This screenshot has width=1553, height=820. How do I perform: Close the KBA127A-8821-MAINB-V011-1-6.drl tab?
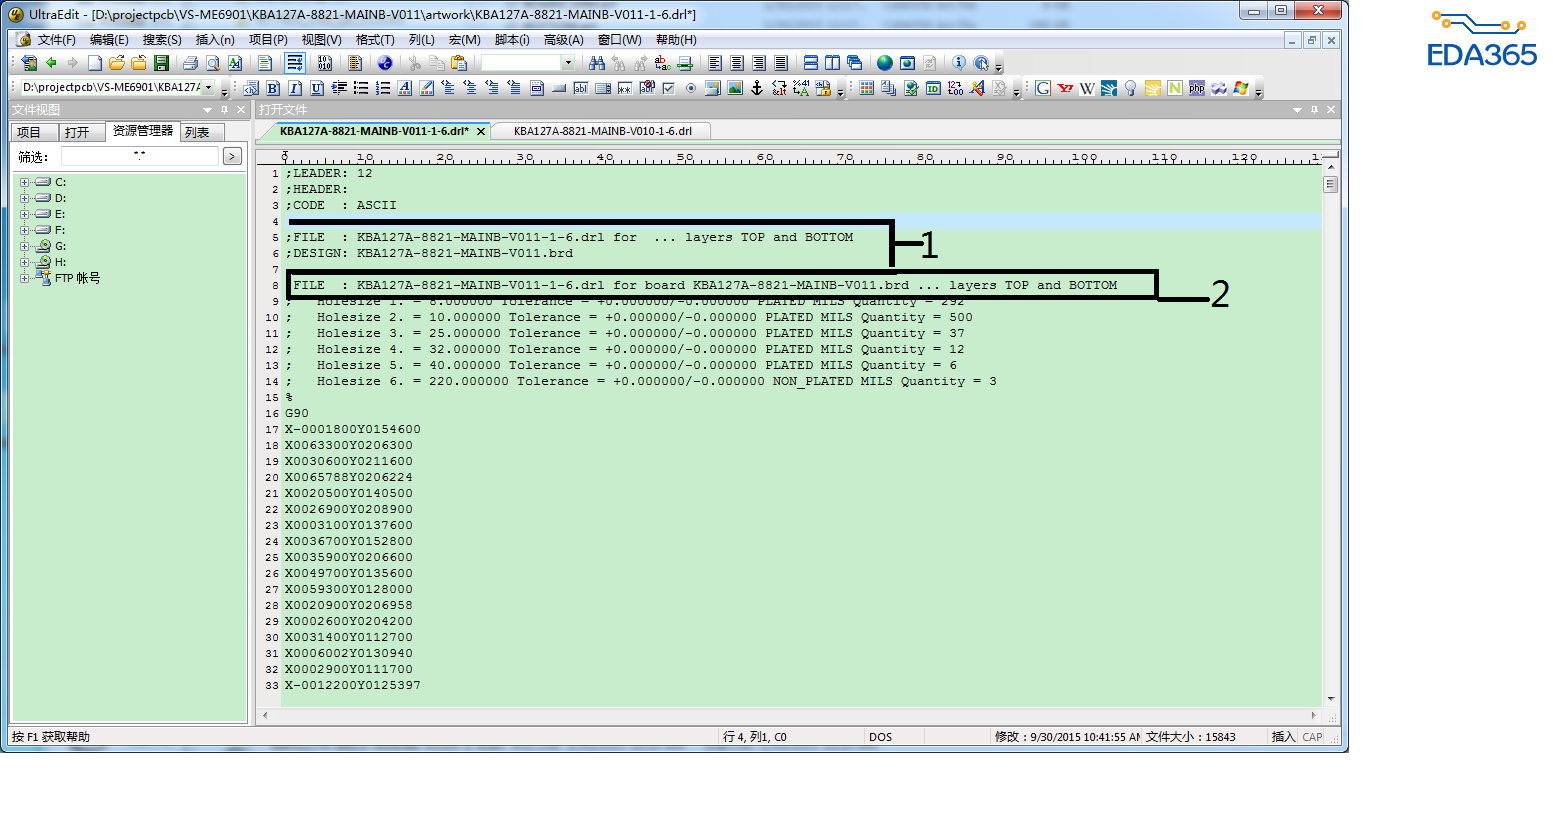481,131
